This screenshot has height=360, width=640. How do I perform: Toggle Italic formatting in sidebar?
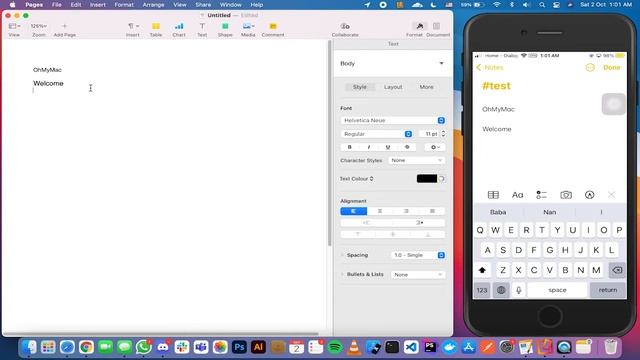[x=369, y=147]
